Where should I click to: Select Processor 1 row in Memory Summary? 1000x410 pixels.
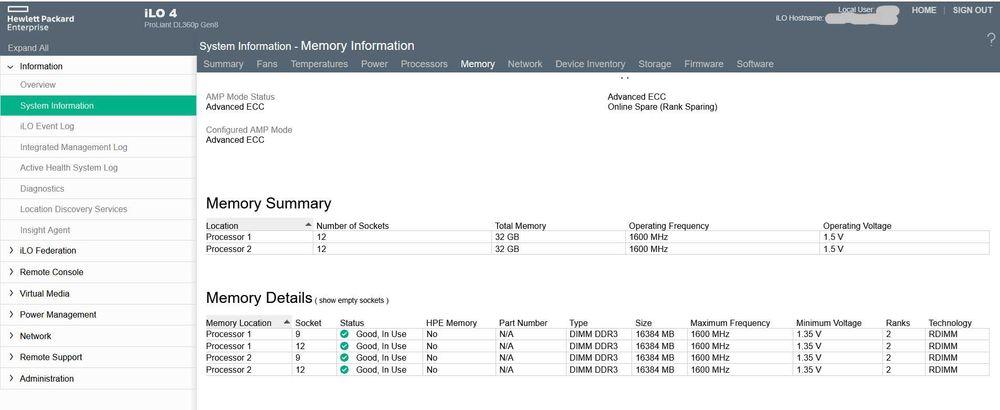(598, 237)
